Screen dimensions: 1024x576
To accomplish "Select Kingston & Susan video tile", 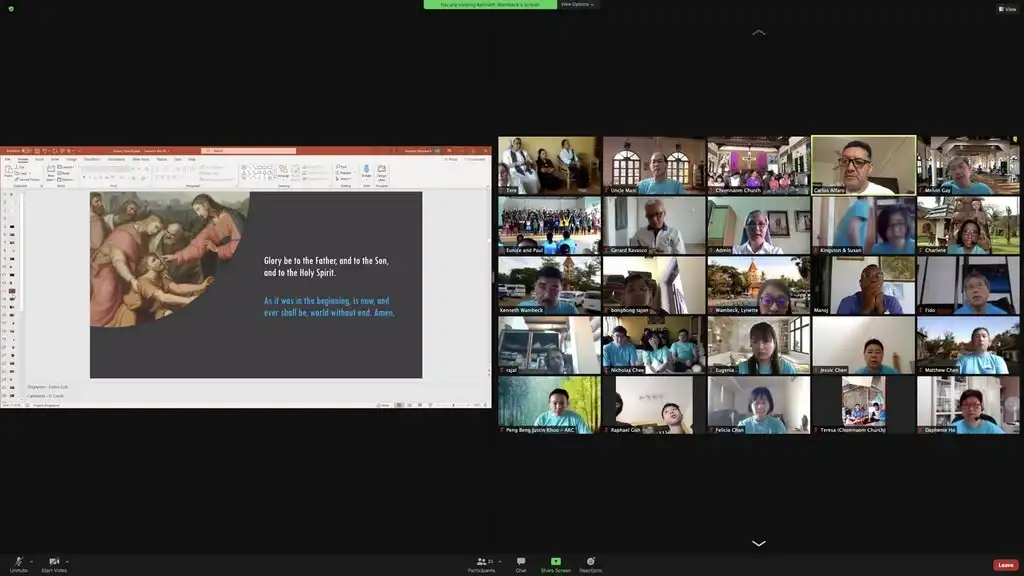I will [863, 225].
